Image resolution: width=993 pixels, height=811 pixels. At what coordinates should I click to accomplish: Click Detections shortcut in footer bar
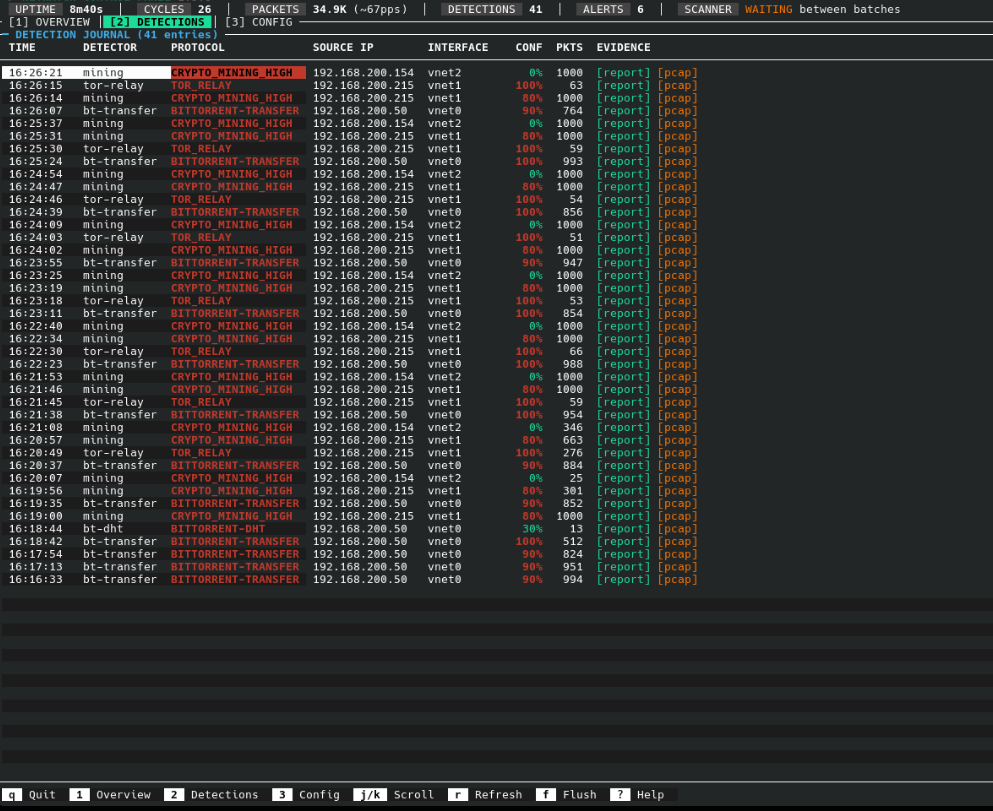pos(211,795)
